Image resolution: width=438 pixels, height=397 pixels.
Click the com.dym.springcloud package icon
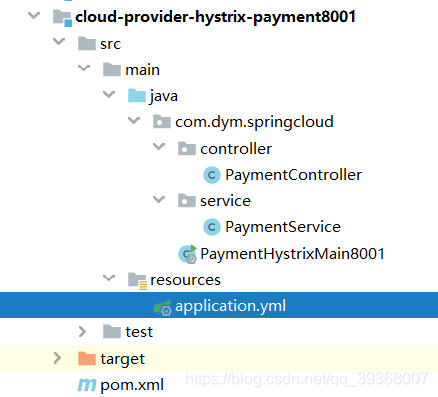coord(162,122)
